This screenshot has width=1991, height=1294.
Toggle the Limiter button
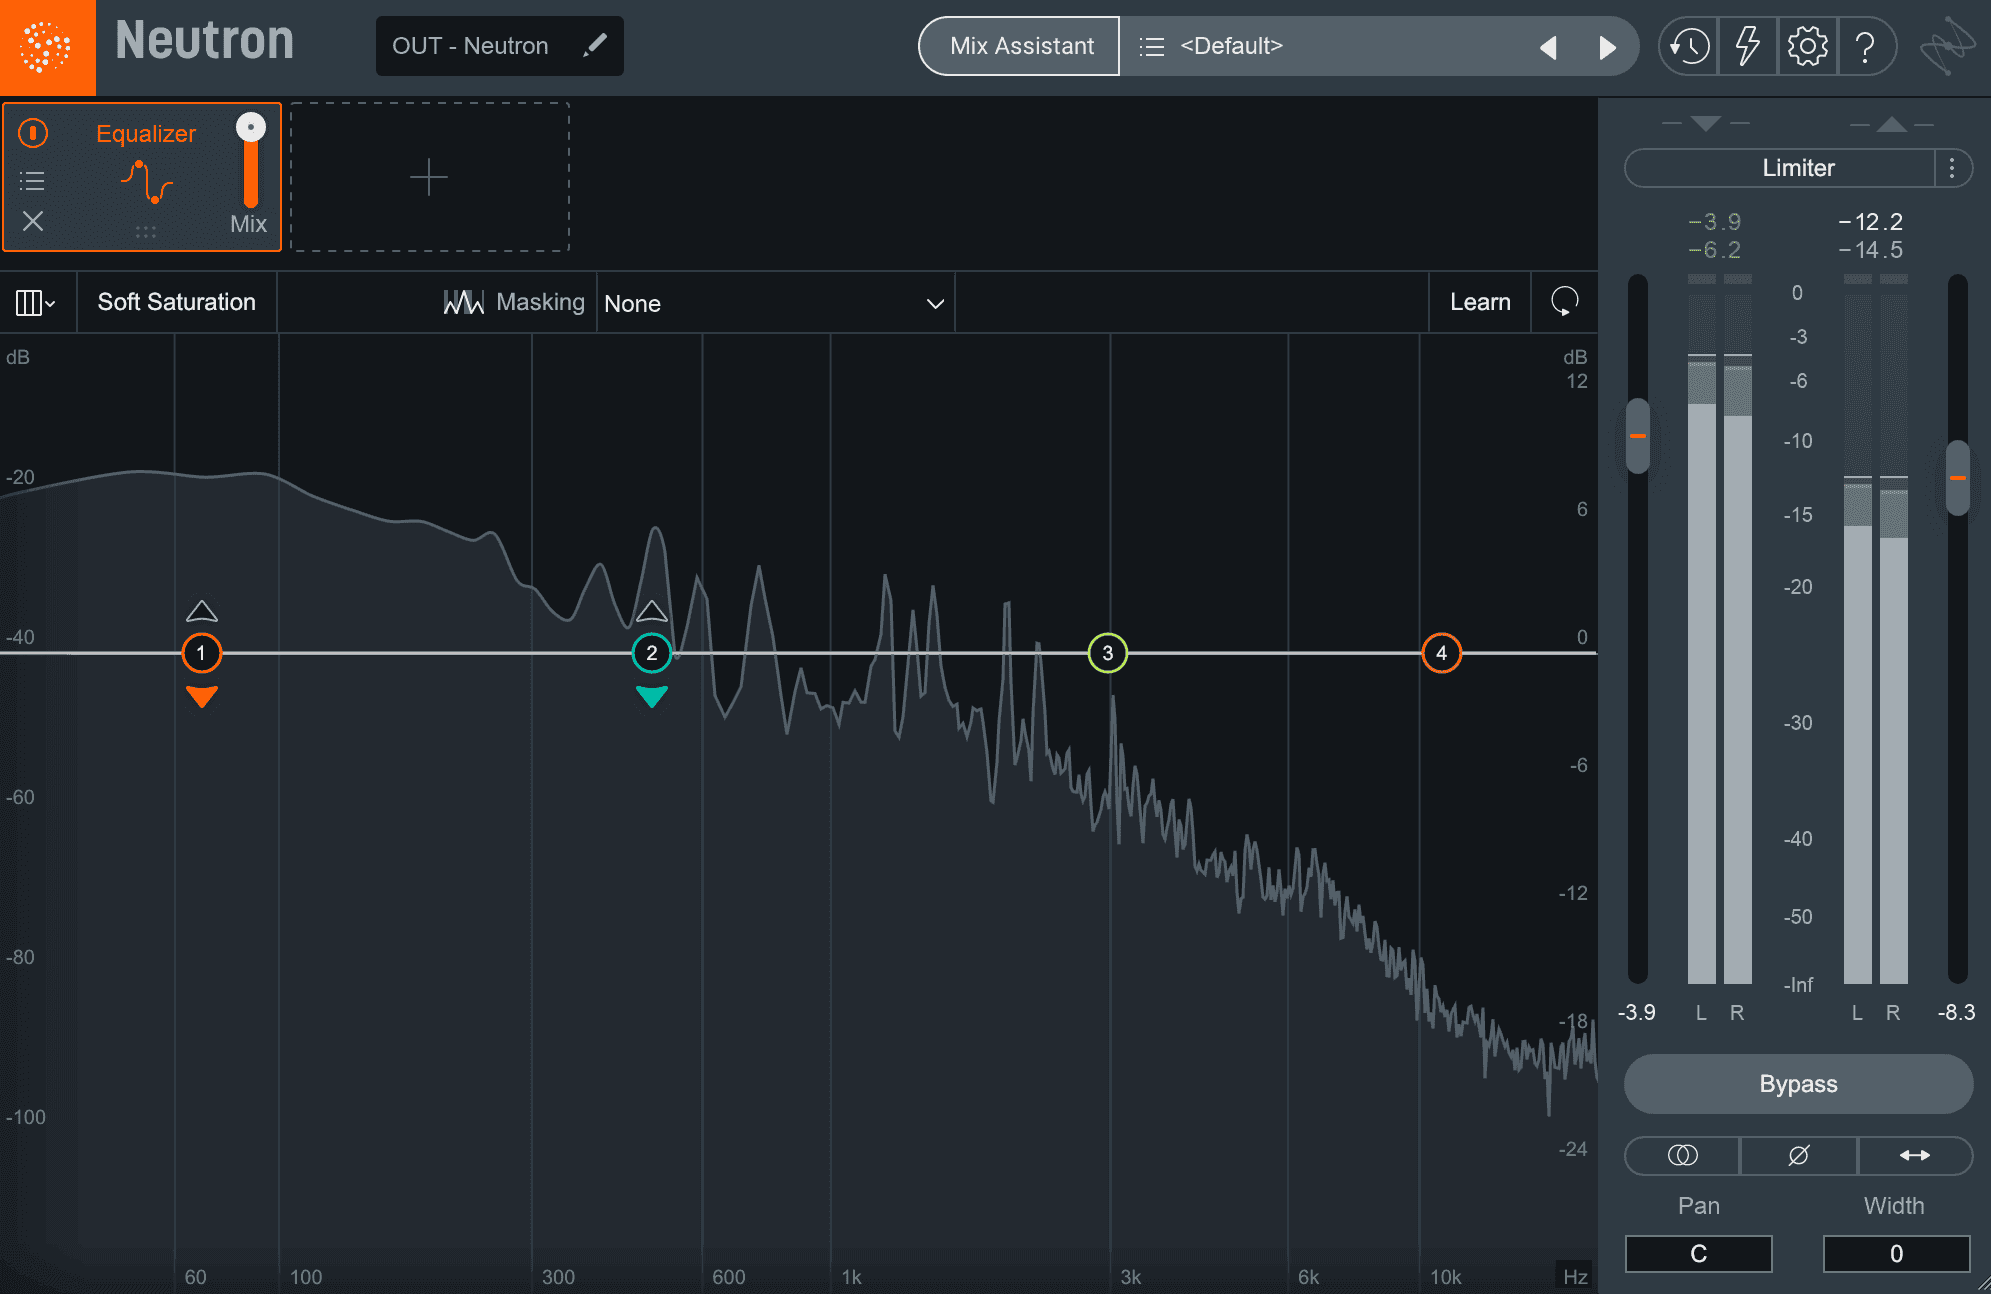[1781, 168]
